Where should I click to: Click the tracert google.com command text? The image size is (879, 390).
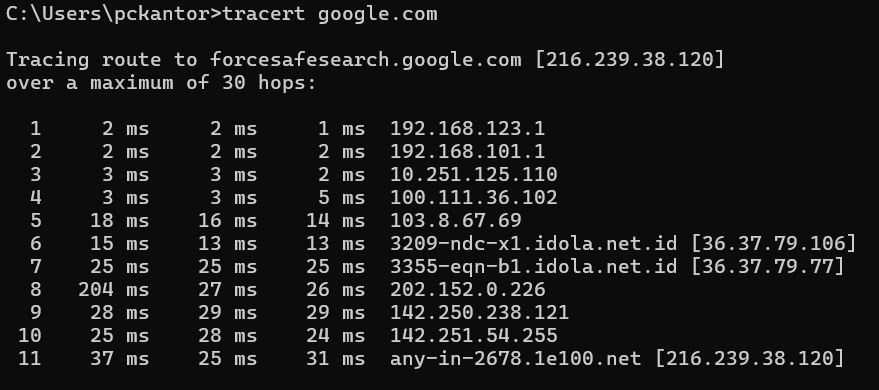330,15
